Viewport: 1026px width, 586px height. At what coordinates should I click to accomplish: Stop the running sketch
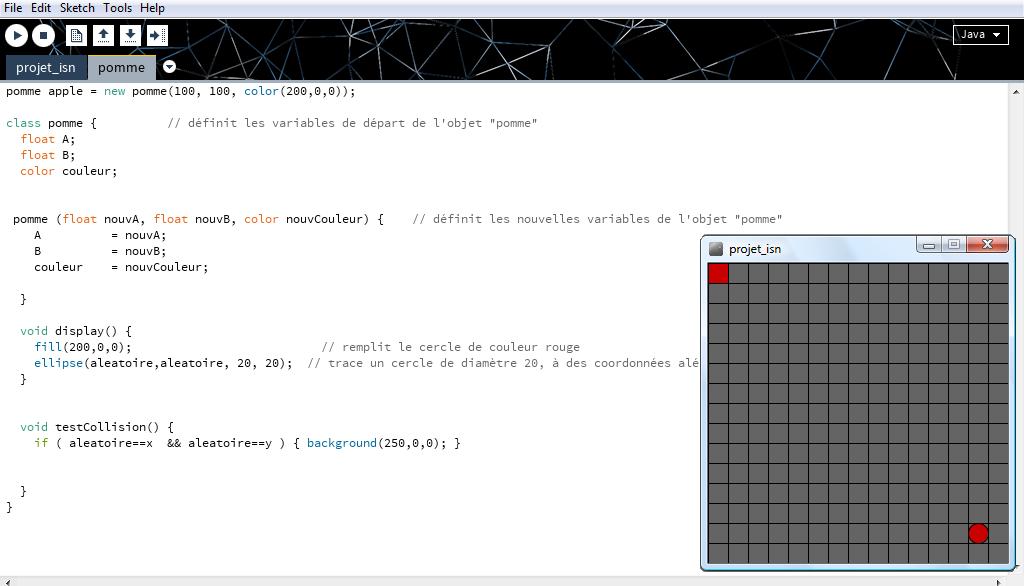(43, 35)
